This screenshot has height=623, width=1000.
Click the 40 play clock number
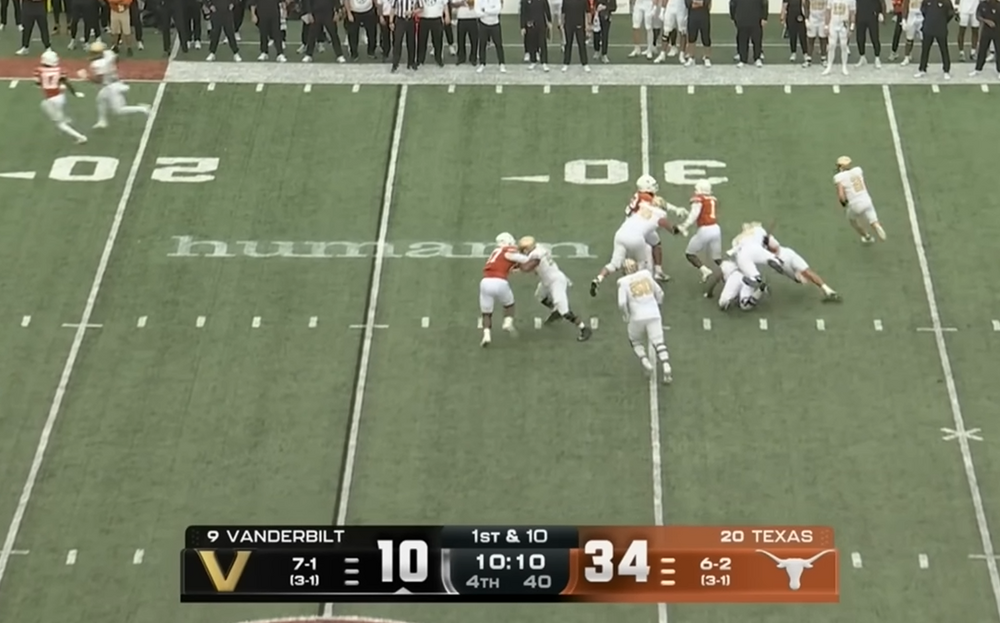[x=537, y=582]
